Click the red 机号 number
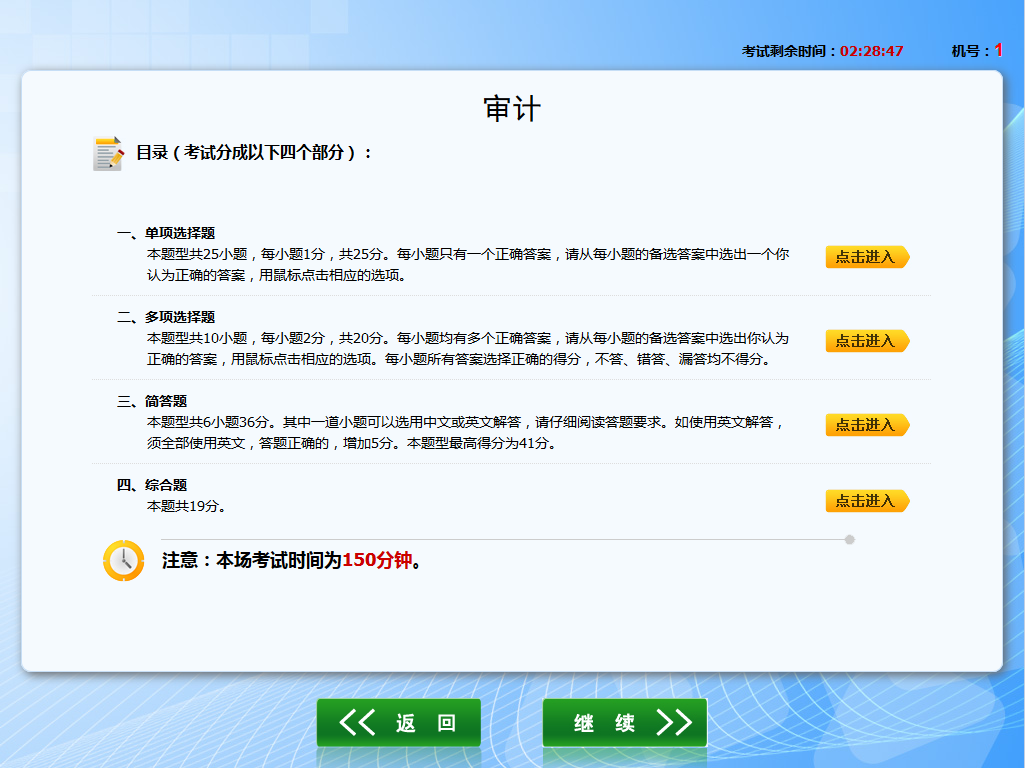 [998, 50]
